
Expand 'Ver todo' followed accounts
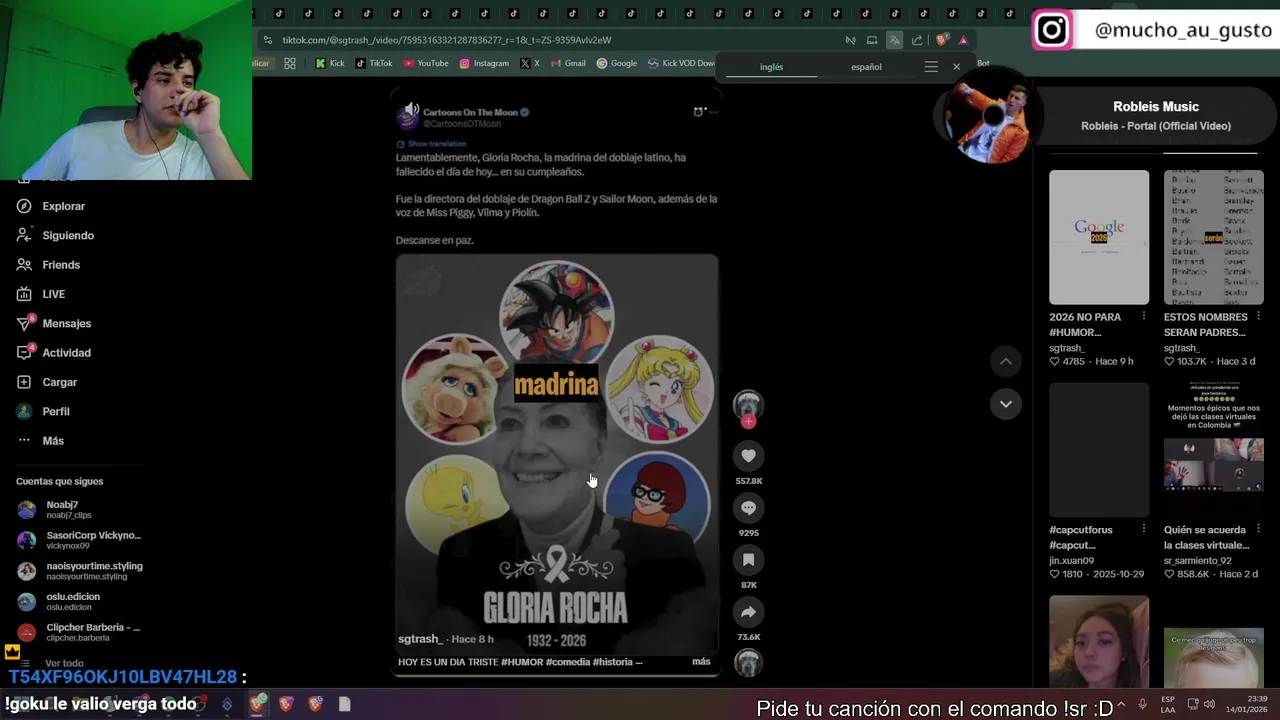tap(64, 663)
